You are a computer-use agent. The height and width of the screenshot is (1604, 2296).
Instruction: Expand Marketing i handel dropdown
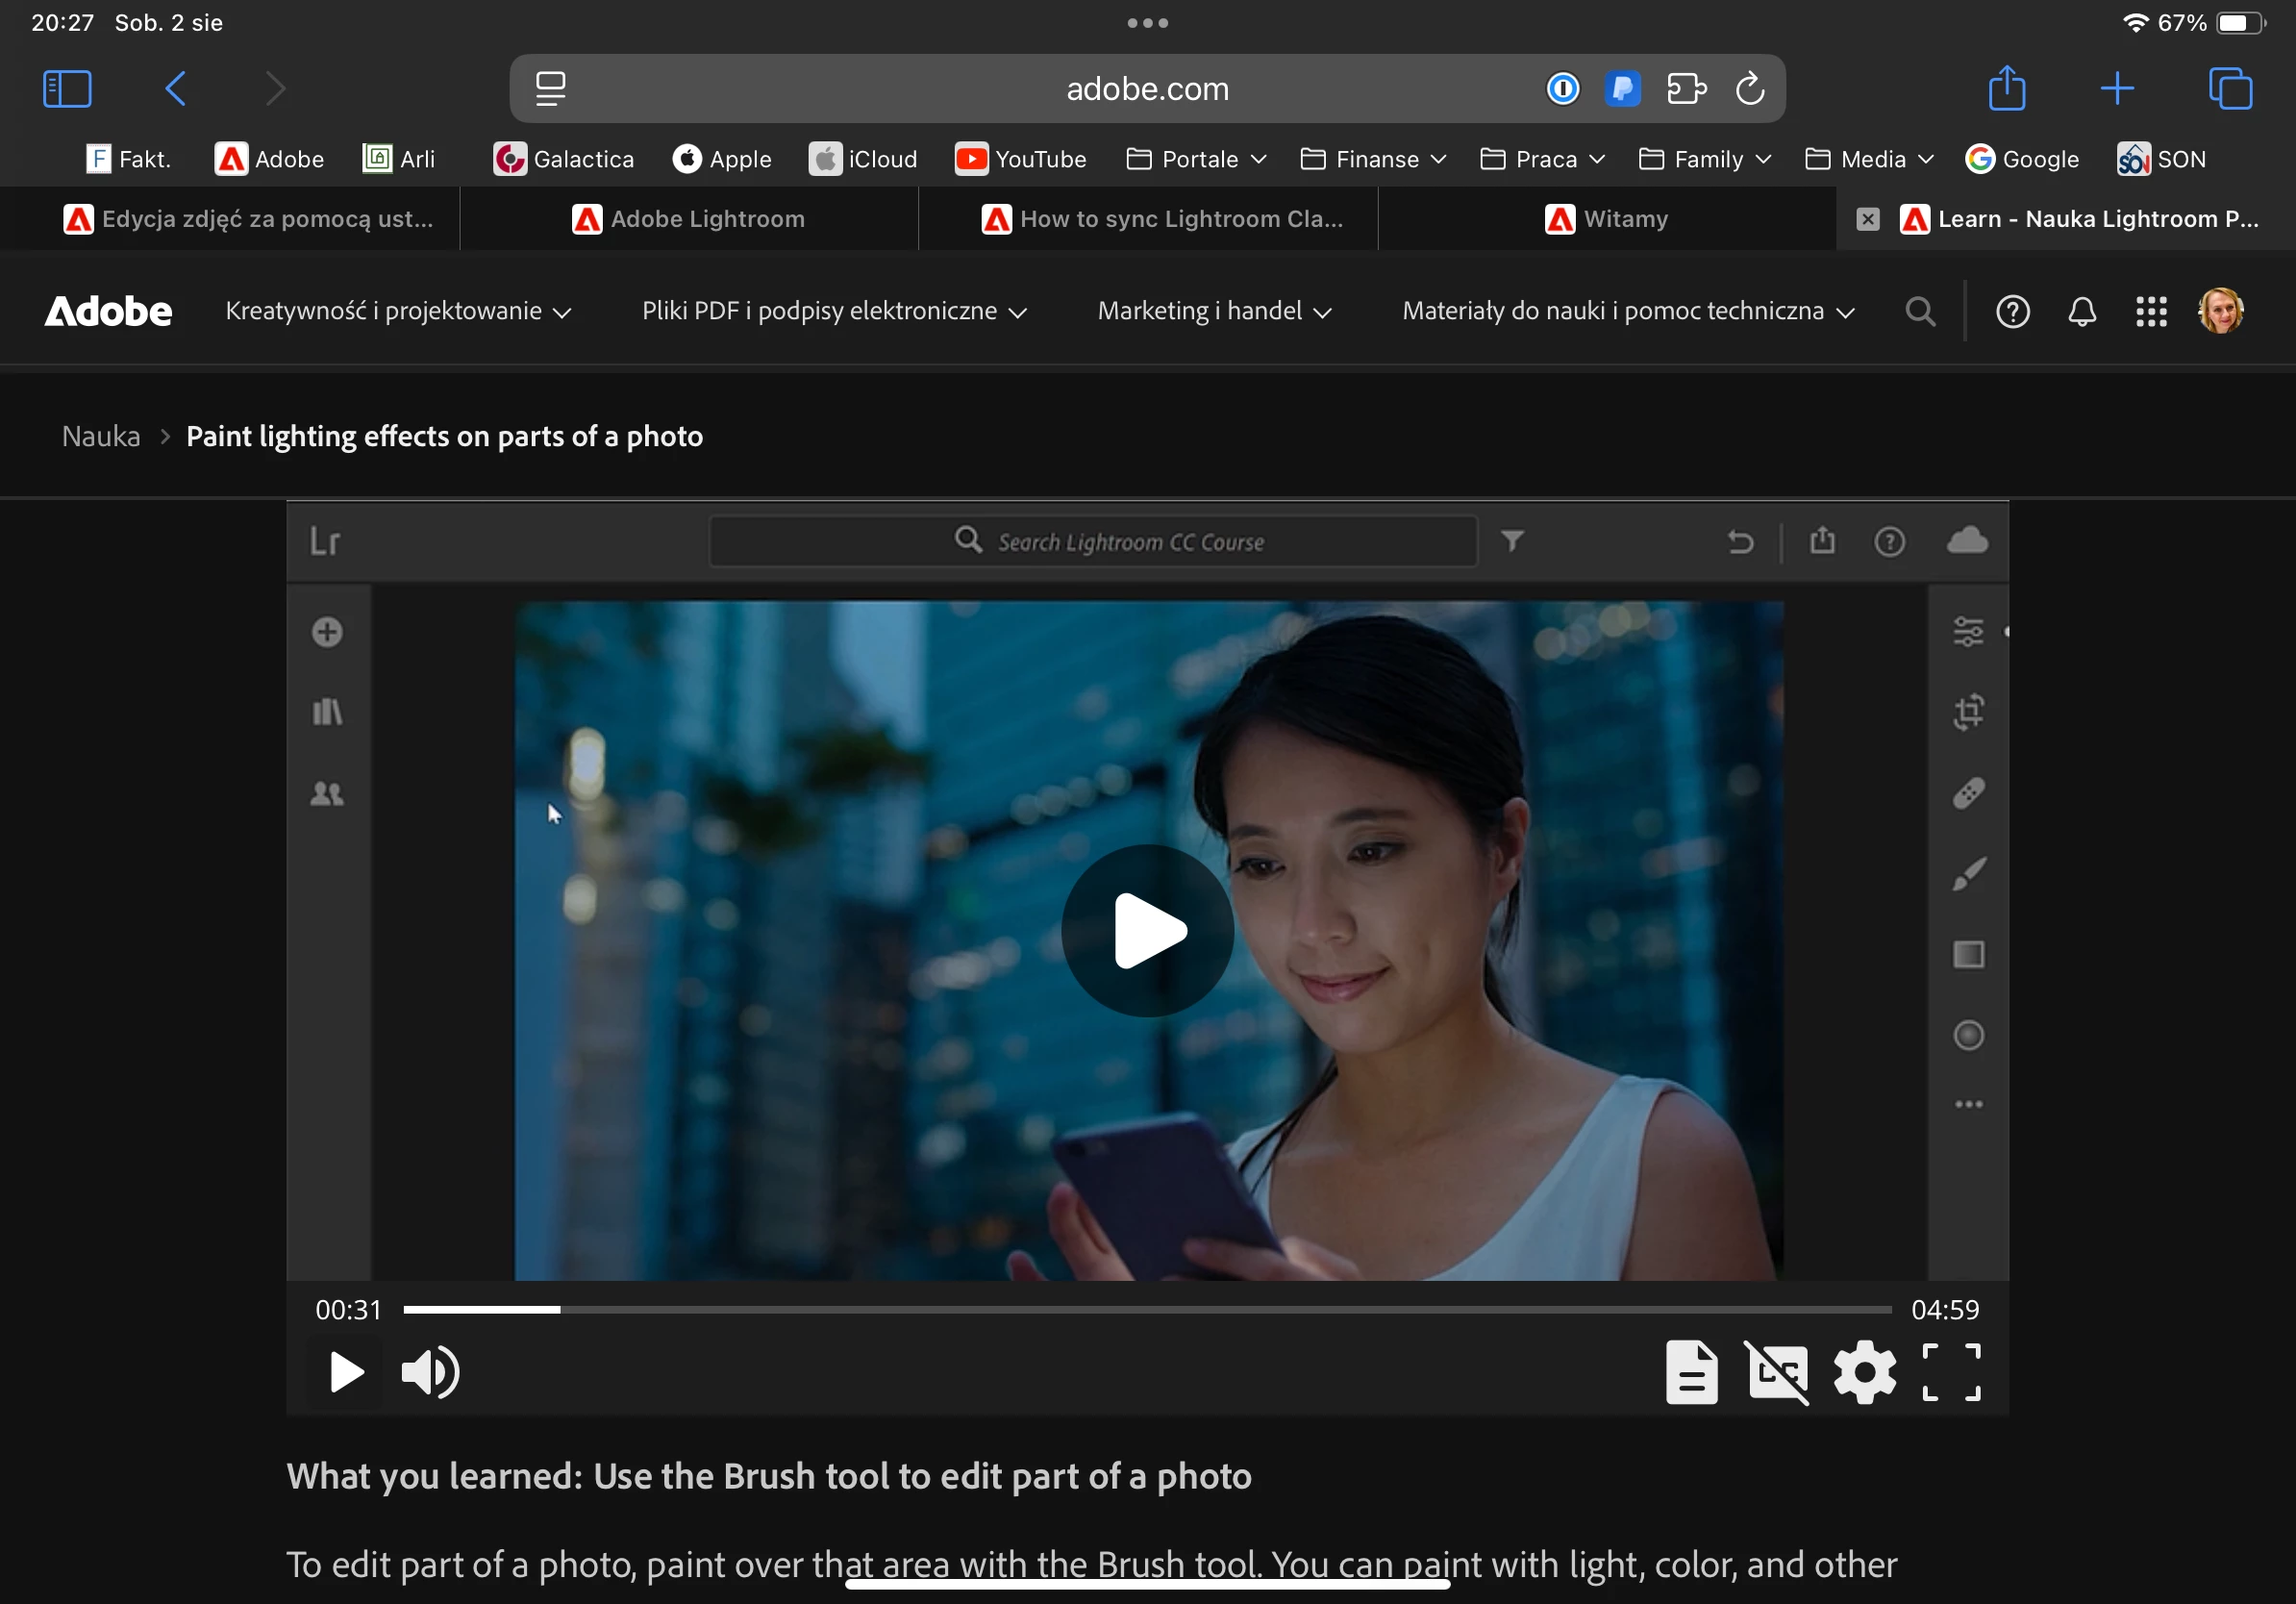(x=1214, y=312)
